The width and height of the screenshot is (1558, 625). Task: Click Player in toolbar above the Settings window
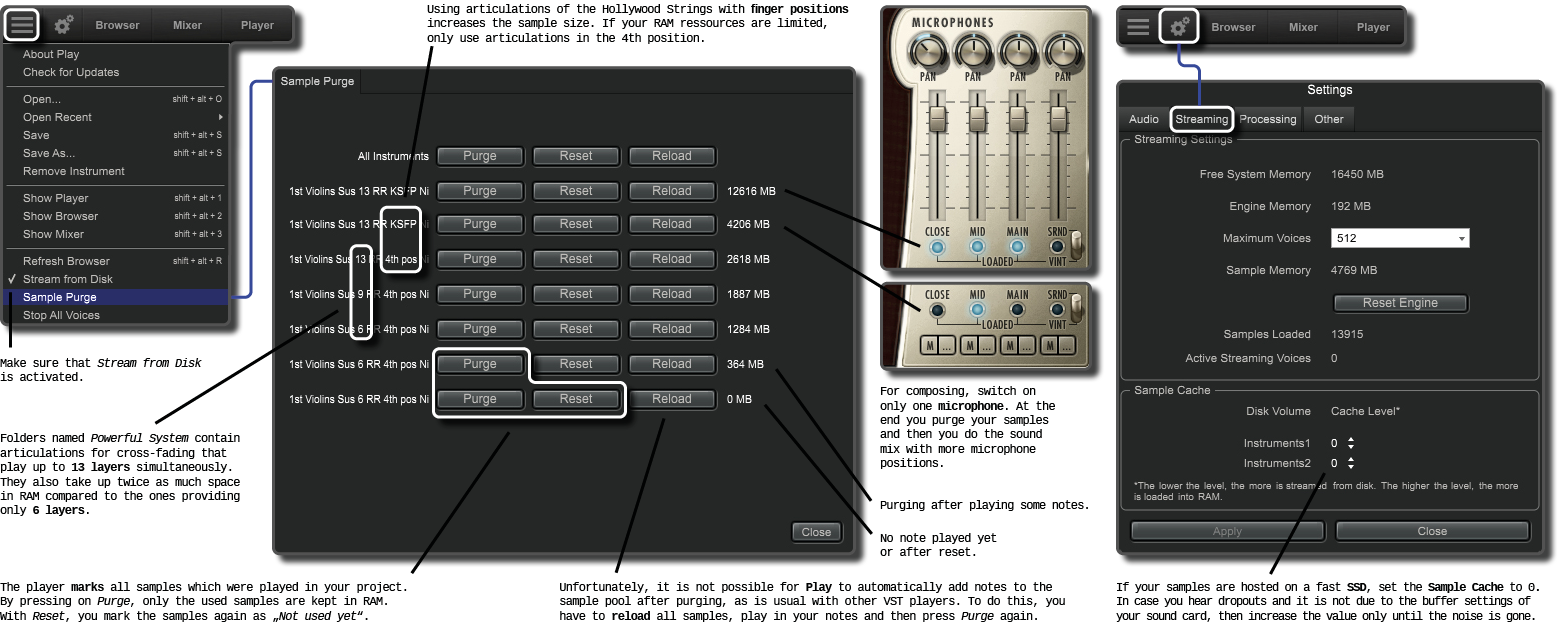point(1373,27)
